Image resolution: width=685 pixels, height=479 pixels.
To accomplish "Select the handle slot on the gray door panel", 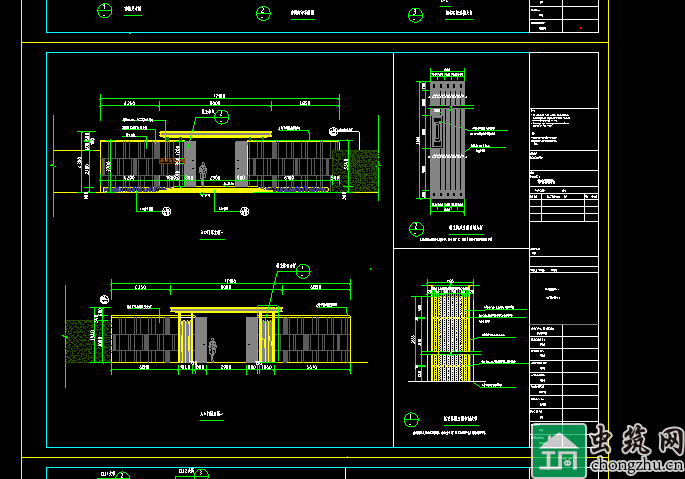I will [436, 132].
